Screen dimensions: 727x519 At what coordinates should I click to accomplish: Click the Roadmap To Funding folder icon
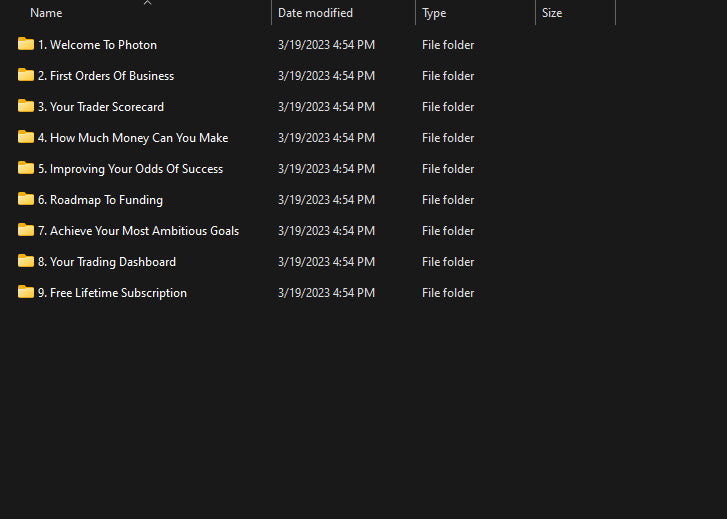point(26,199)
